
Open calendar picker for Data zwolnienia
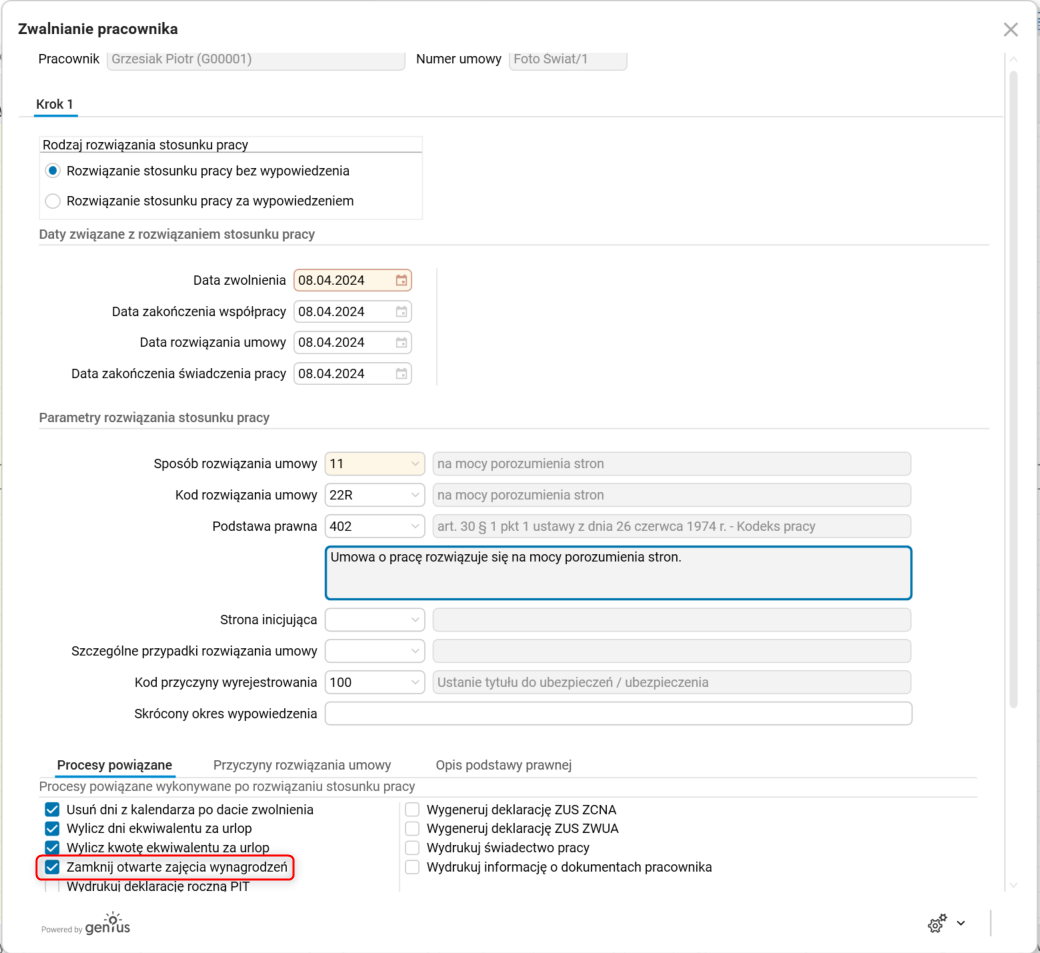point(401,280)
